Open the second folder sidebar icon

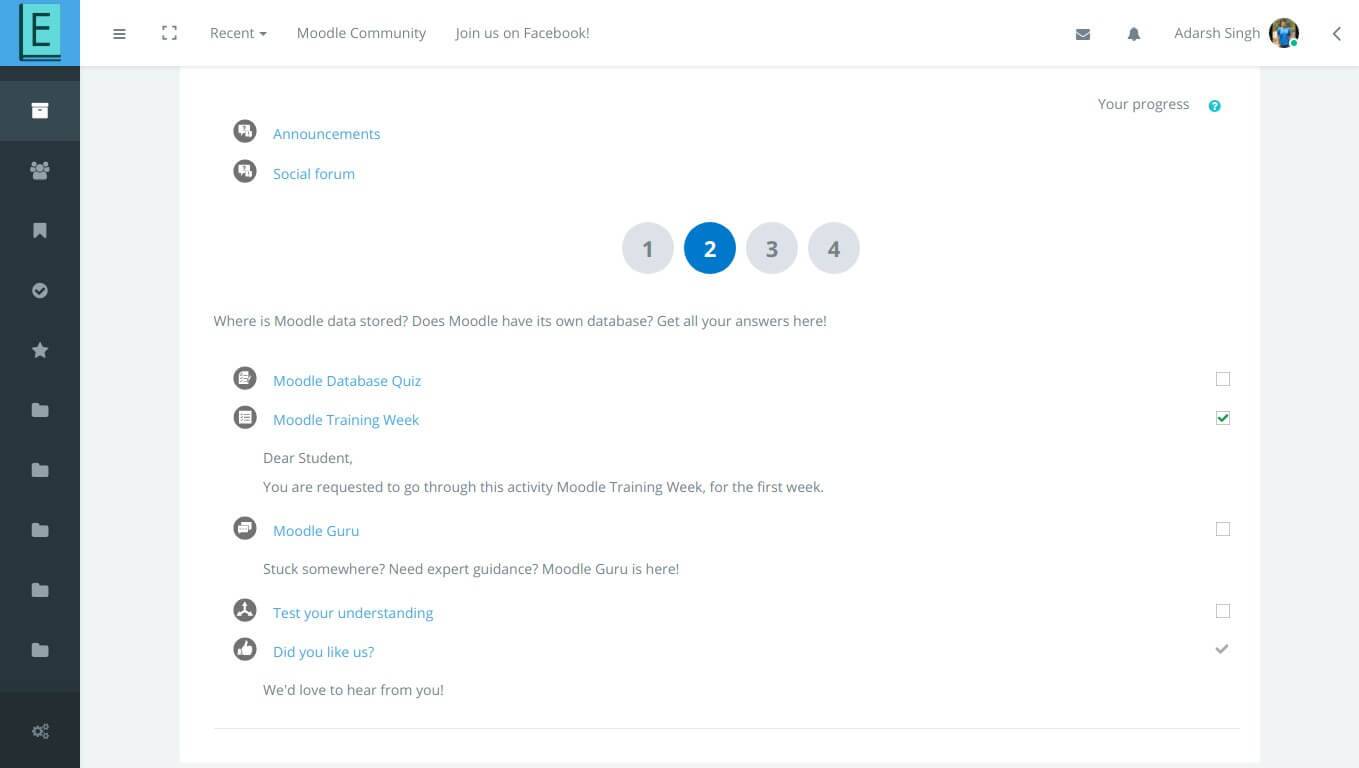tap(40, 470)
